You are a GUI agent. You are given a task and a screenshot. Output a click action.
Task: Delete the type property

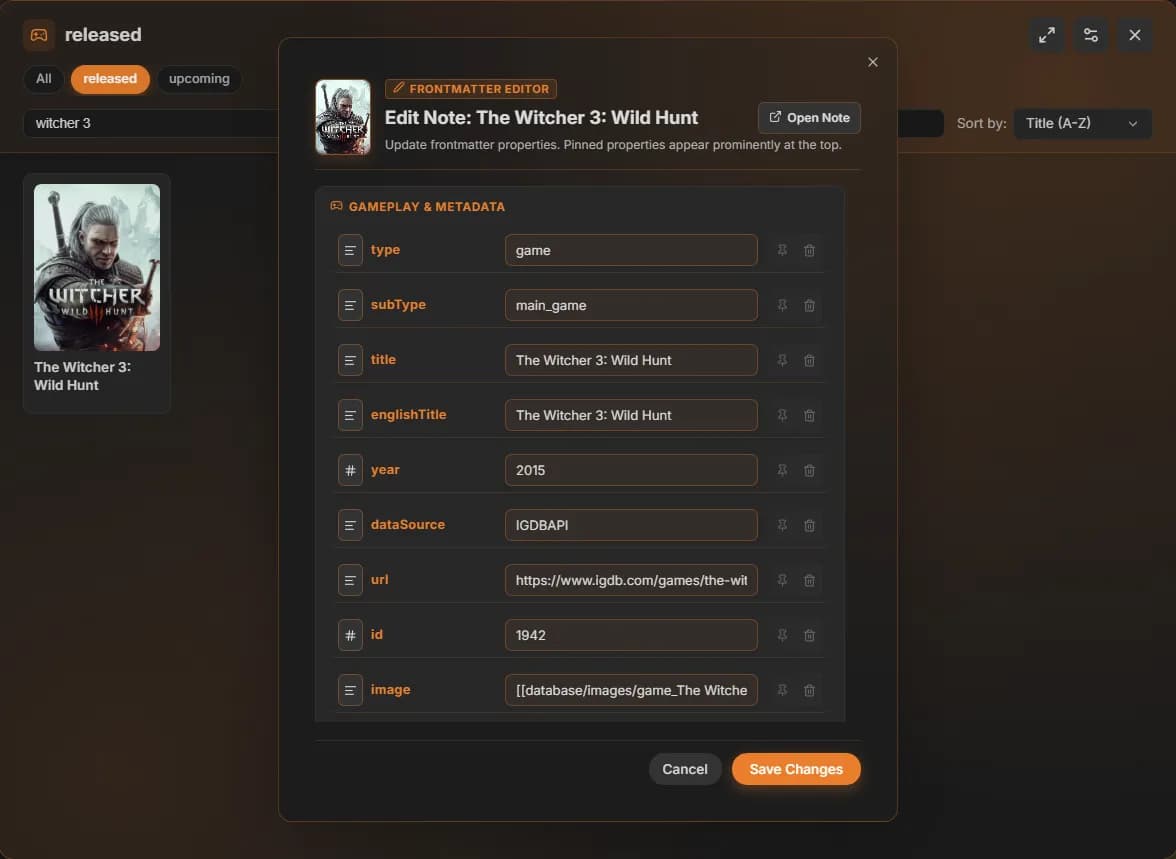click(809, 250)
